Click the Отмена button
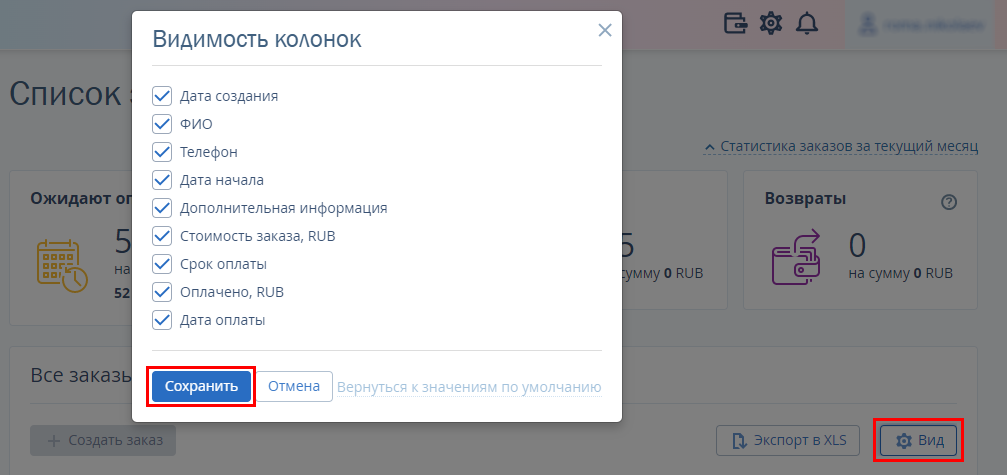Viewport: 1007px width, 475px height. click(294, 386)
